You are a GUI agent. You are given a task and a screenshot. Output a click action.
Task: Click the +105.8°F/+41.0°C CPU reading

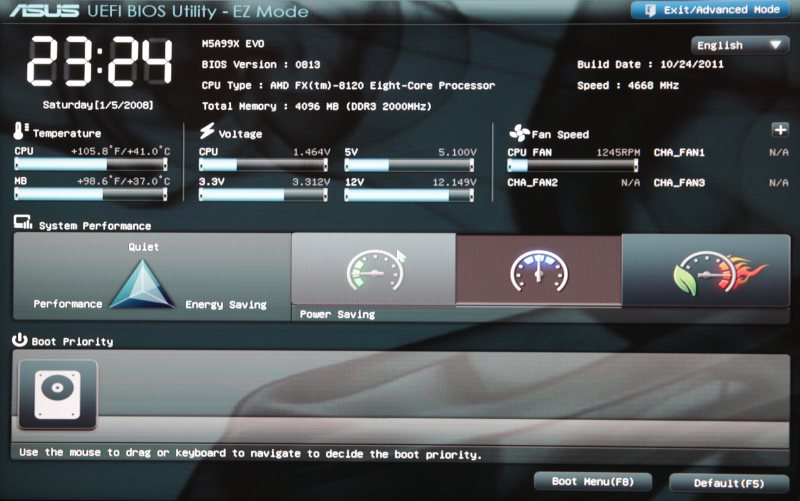click(x=120, y=151)
